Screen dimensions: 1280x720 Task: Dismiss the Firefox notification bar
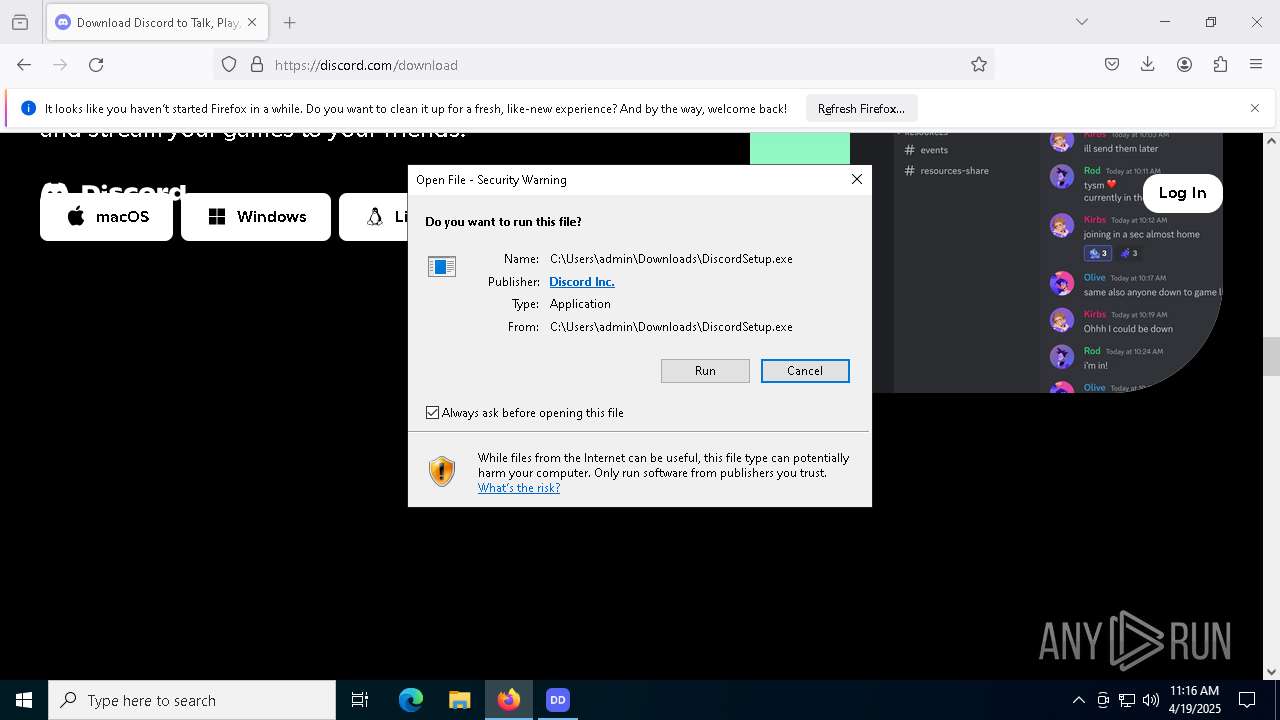(1255, 108)
